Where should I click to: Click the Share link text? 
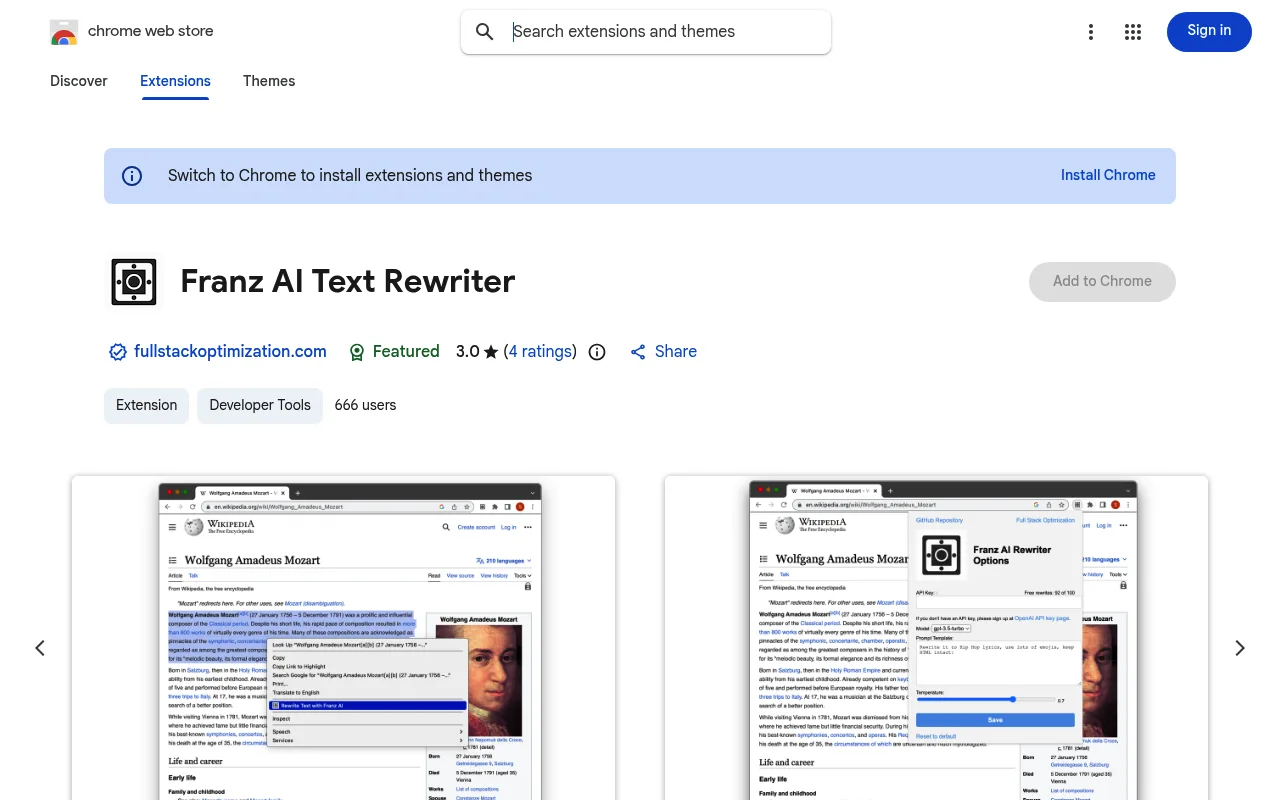pyautogui.click(x=676, y=352)
